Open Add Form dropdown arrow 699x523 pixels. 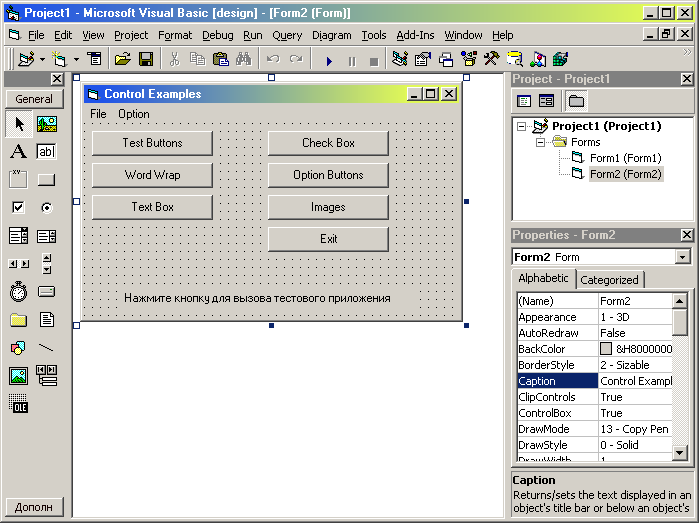(76, 59)
